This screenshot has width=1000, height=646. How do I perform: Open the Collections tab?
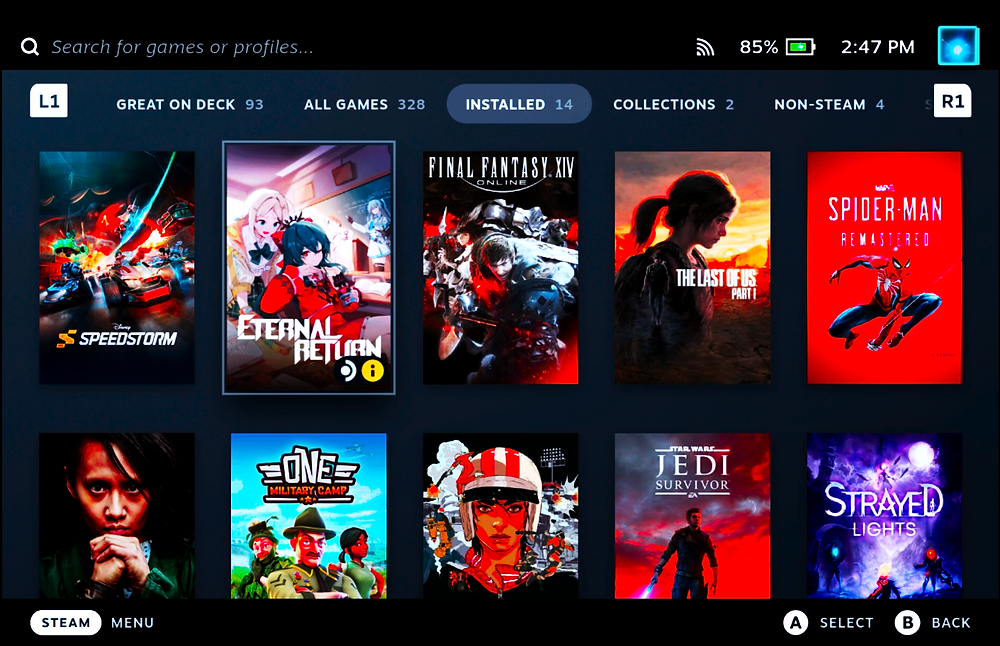pos(673,104)
